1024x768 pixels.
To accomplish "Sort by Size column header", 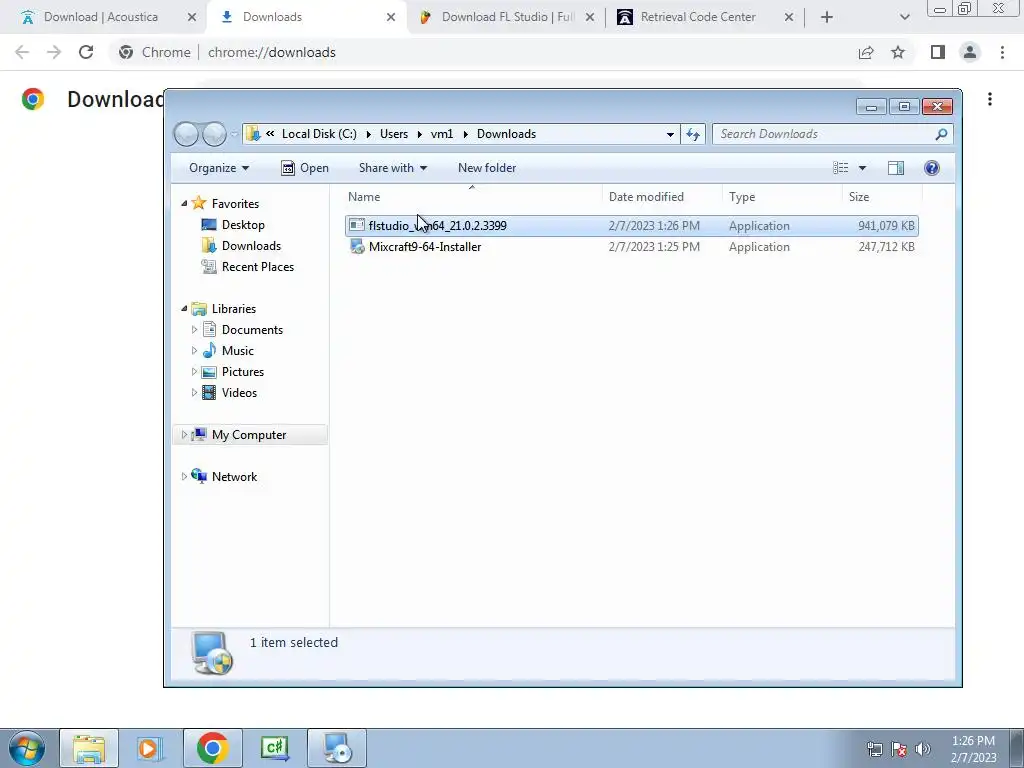I will point(882,197).
